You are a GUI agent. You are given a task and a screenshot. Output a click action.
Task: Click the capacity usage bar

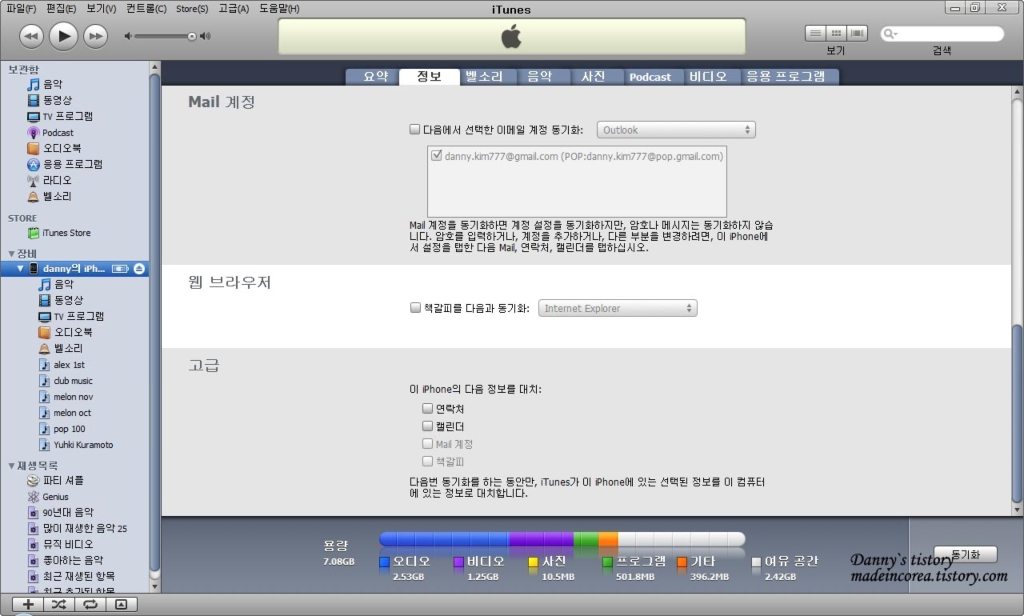coord(562,539)
